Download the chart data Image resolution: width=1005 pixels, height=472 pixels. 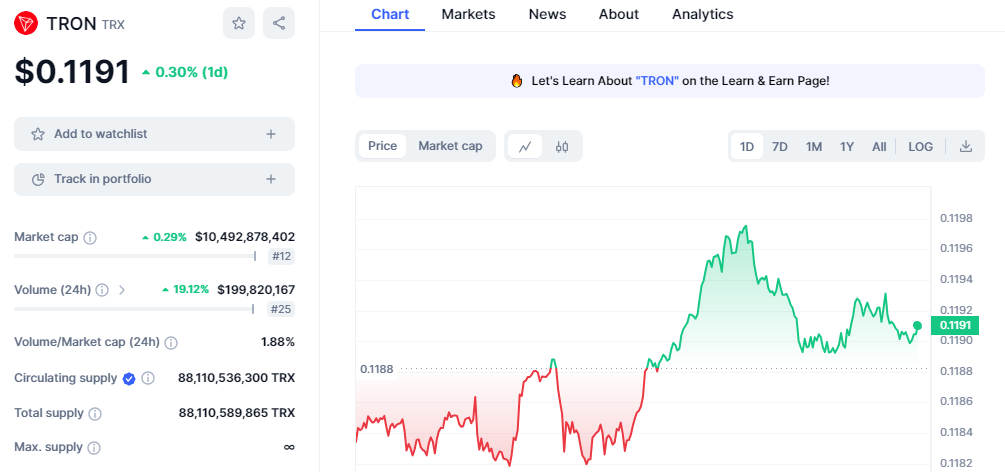click(966, 146)
